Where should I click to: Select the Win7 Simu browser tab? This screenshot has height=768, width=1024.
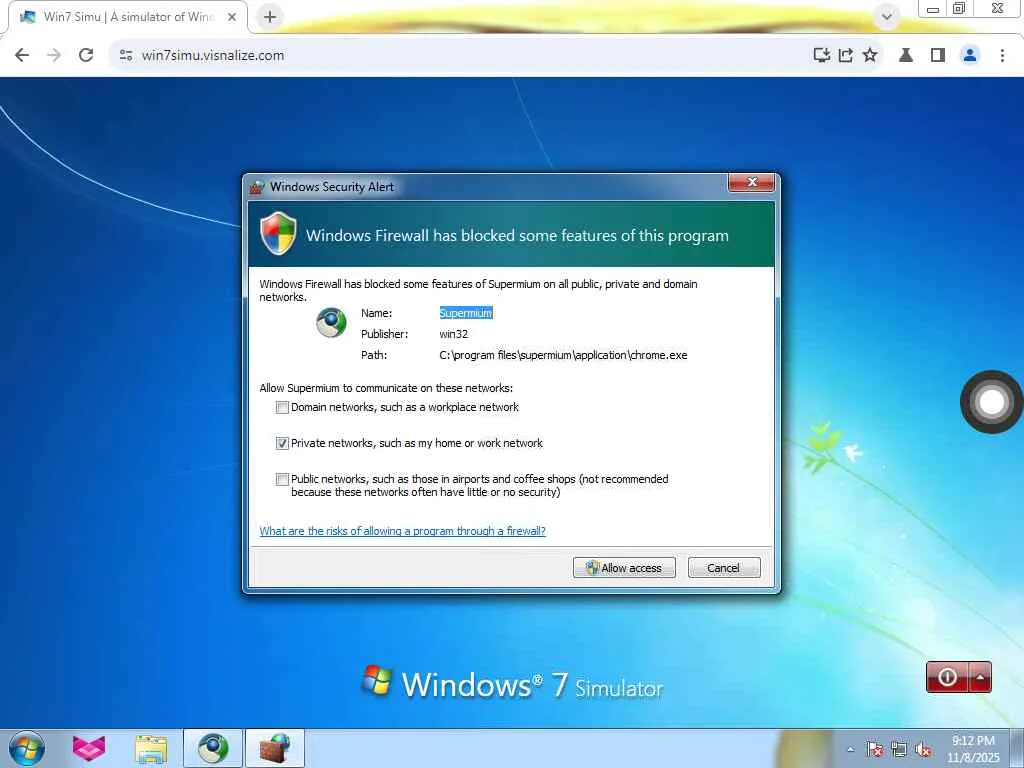pyautogui.click(x=128, y=17)
